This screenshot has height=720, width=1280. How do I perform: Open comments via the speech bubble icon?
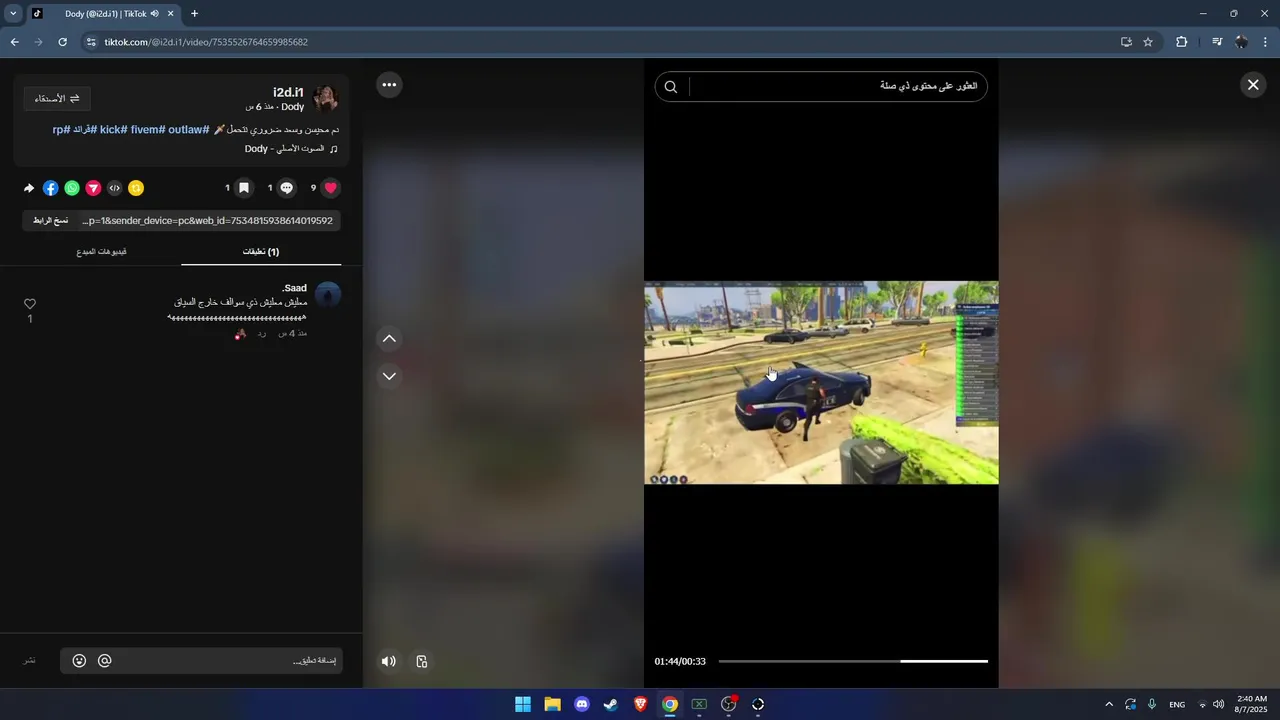[x=287, y=188]
